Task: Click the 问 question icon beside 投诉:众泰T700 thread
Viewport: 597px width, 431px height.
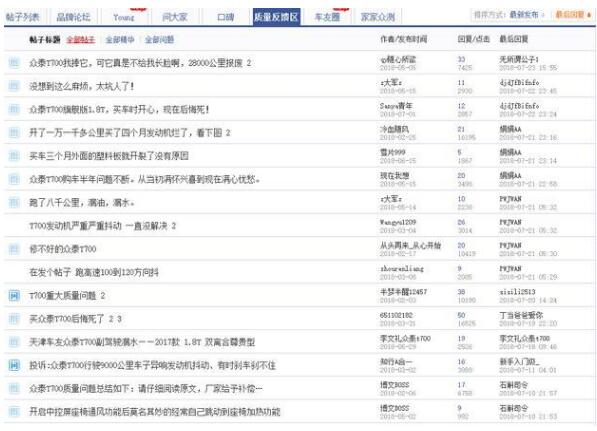Action: pos(14,366)
